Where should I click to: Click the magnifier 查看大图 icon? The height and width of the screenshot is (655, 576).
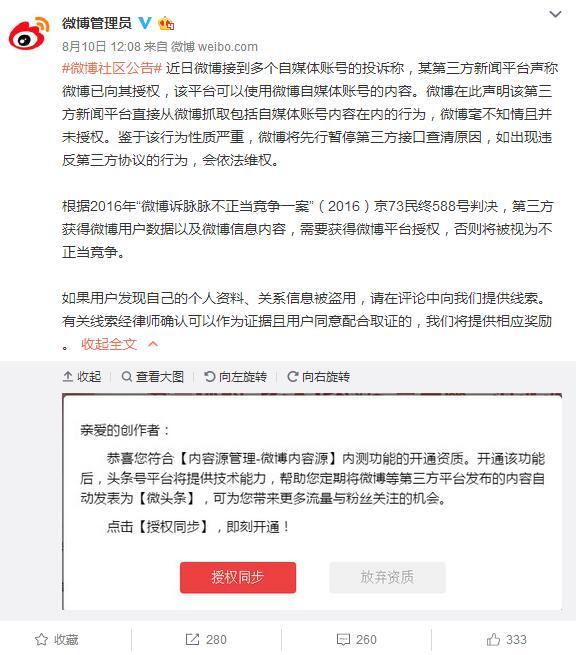[x=127, y=376]
